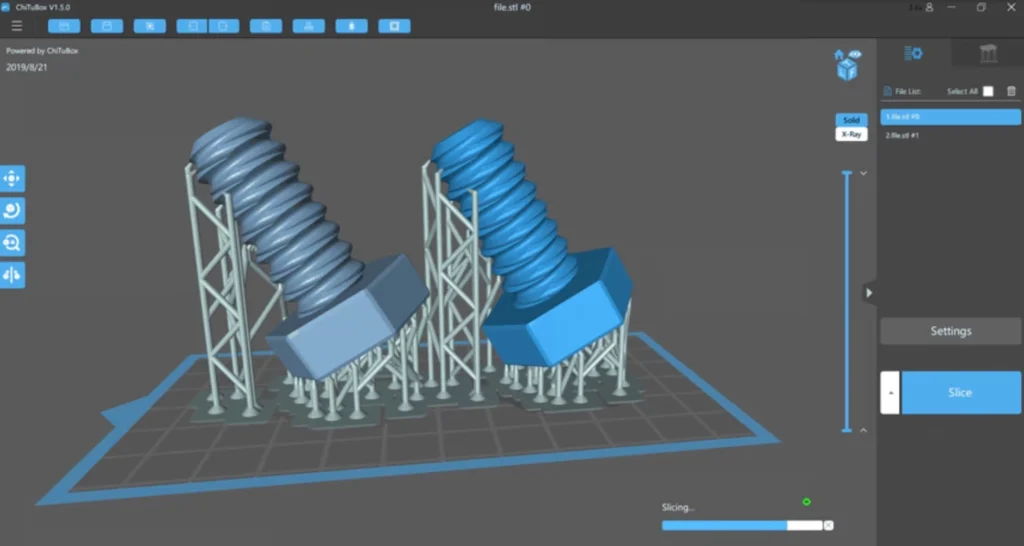This screenshot has width=1024, height=546.
Task: Click the slicing progress bar
Action: click(742, 525)
